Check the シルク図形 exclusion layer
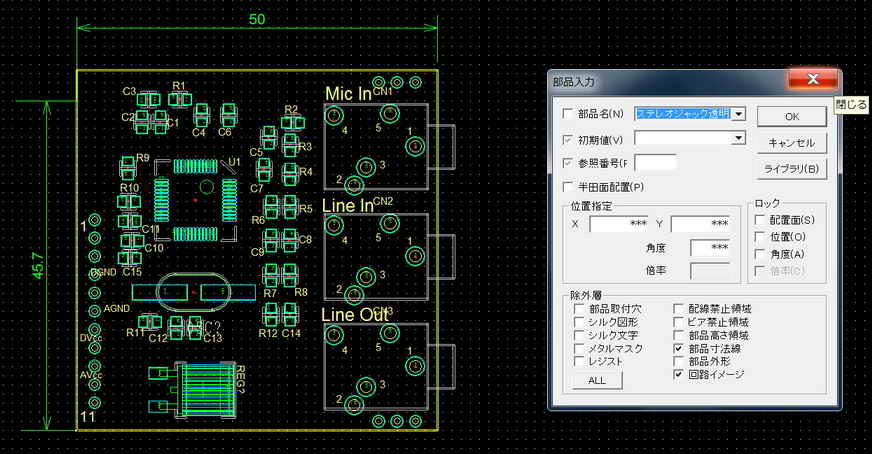 tap(579, 323)
